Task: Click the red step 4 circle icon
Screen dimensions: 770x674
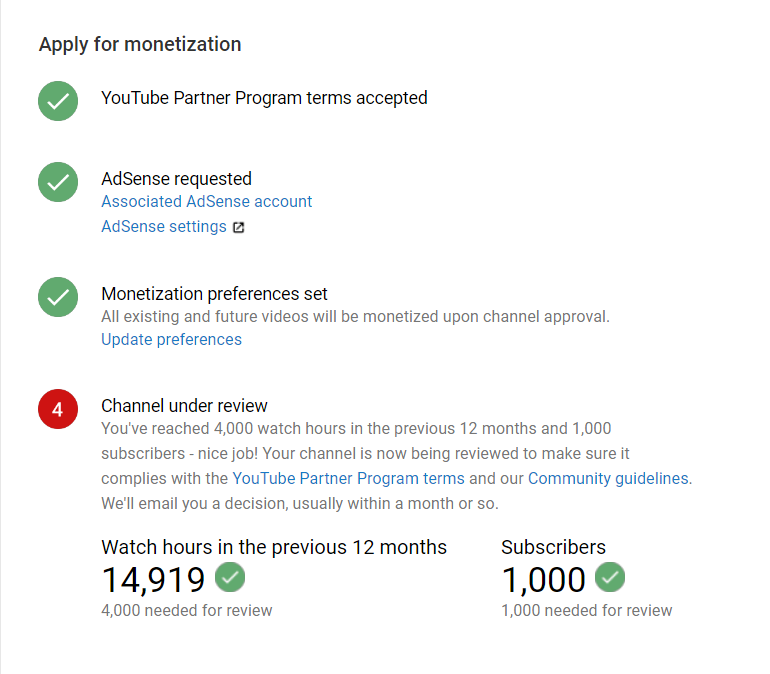Action: 58,409
